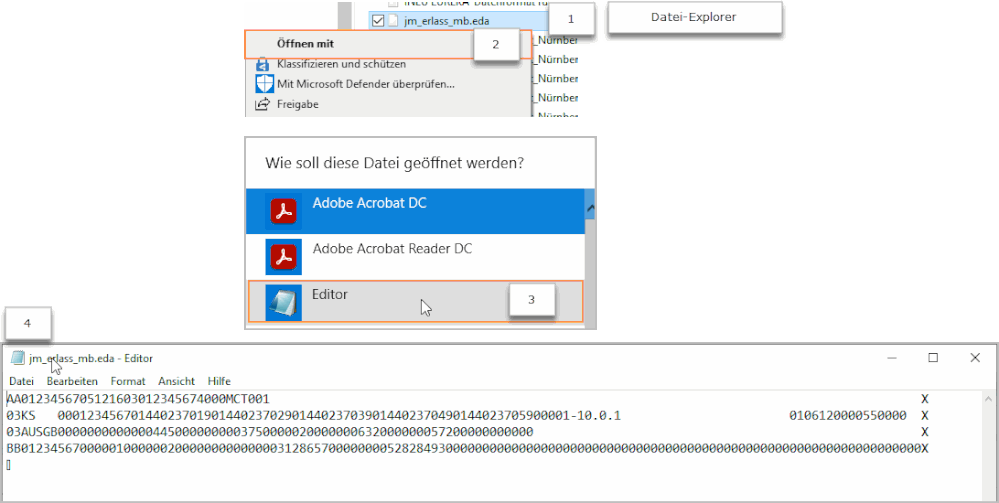Screen dimensions: 999x503
Task: Open the Hilfe menu in Editor
Action: (219, 381)
